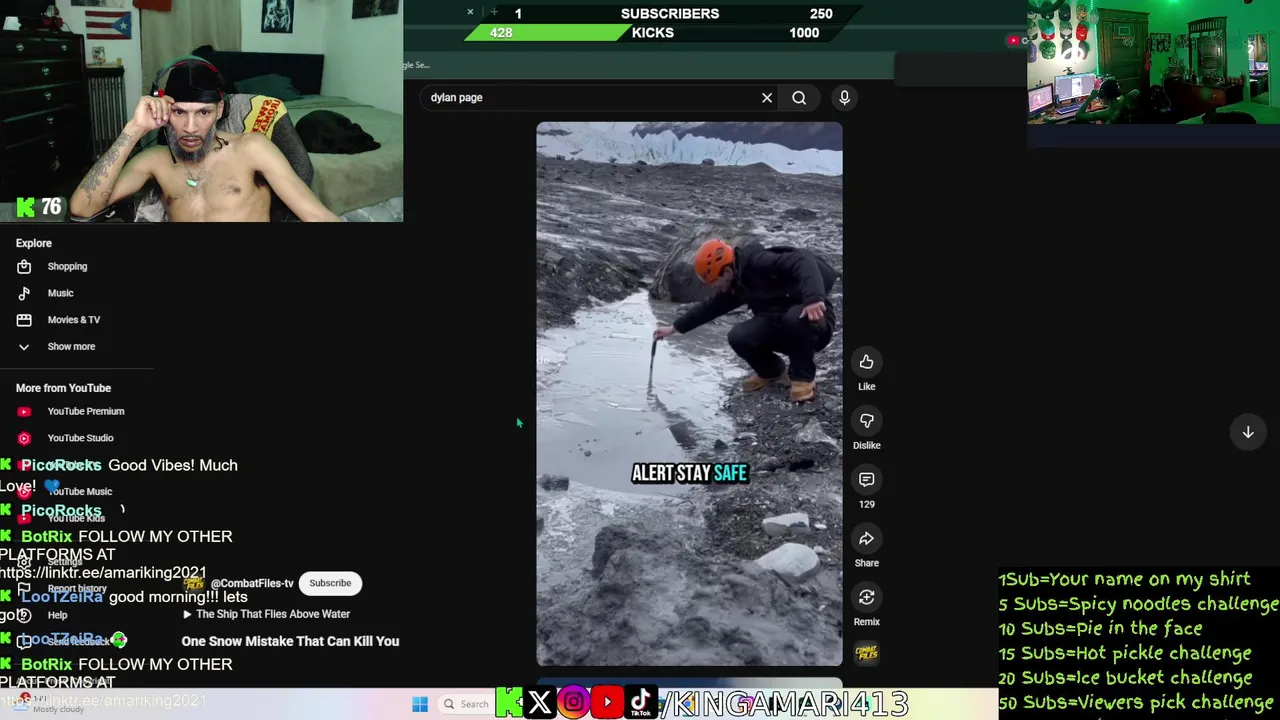This screenshot has width=1280, height=720.
Task: Click the Instagram logo in the overlay
Action: [574, 703]
